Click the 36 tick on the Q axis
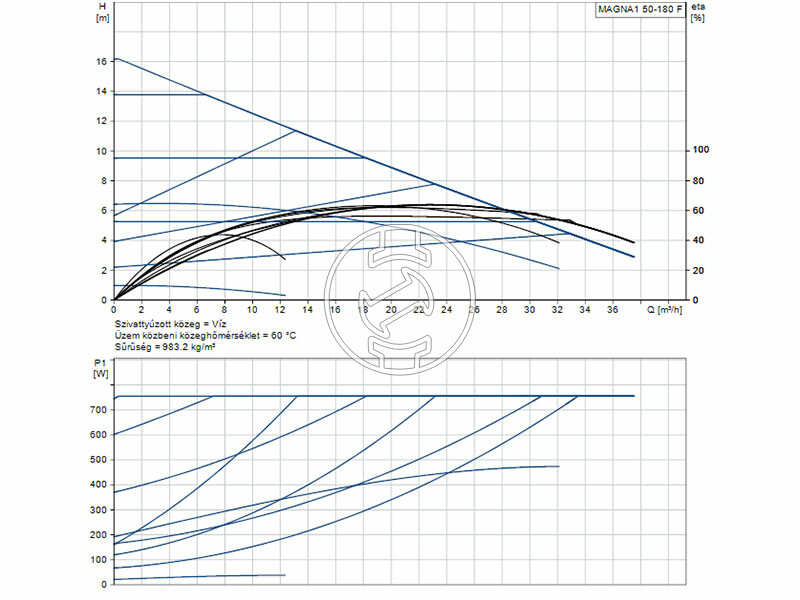Image resolution: width=800 pixels, height=600 pixels. click(x=613, y=311)
